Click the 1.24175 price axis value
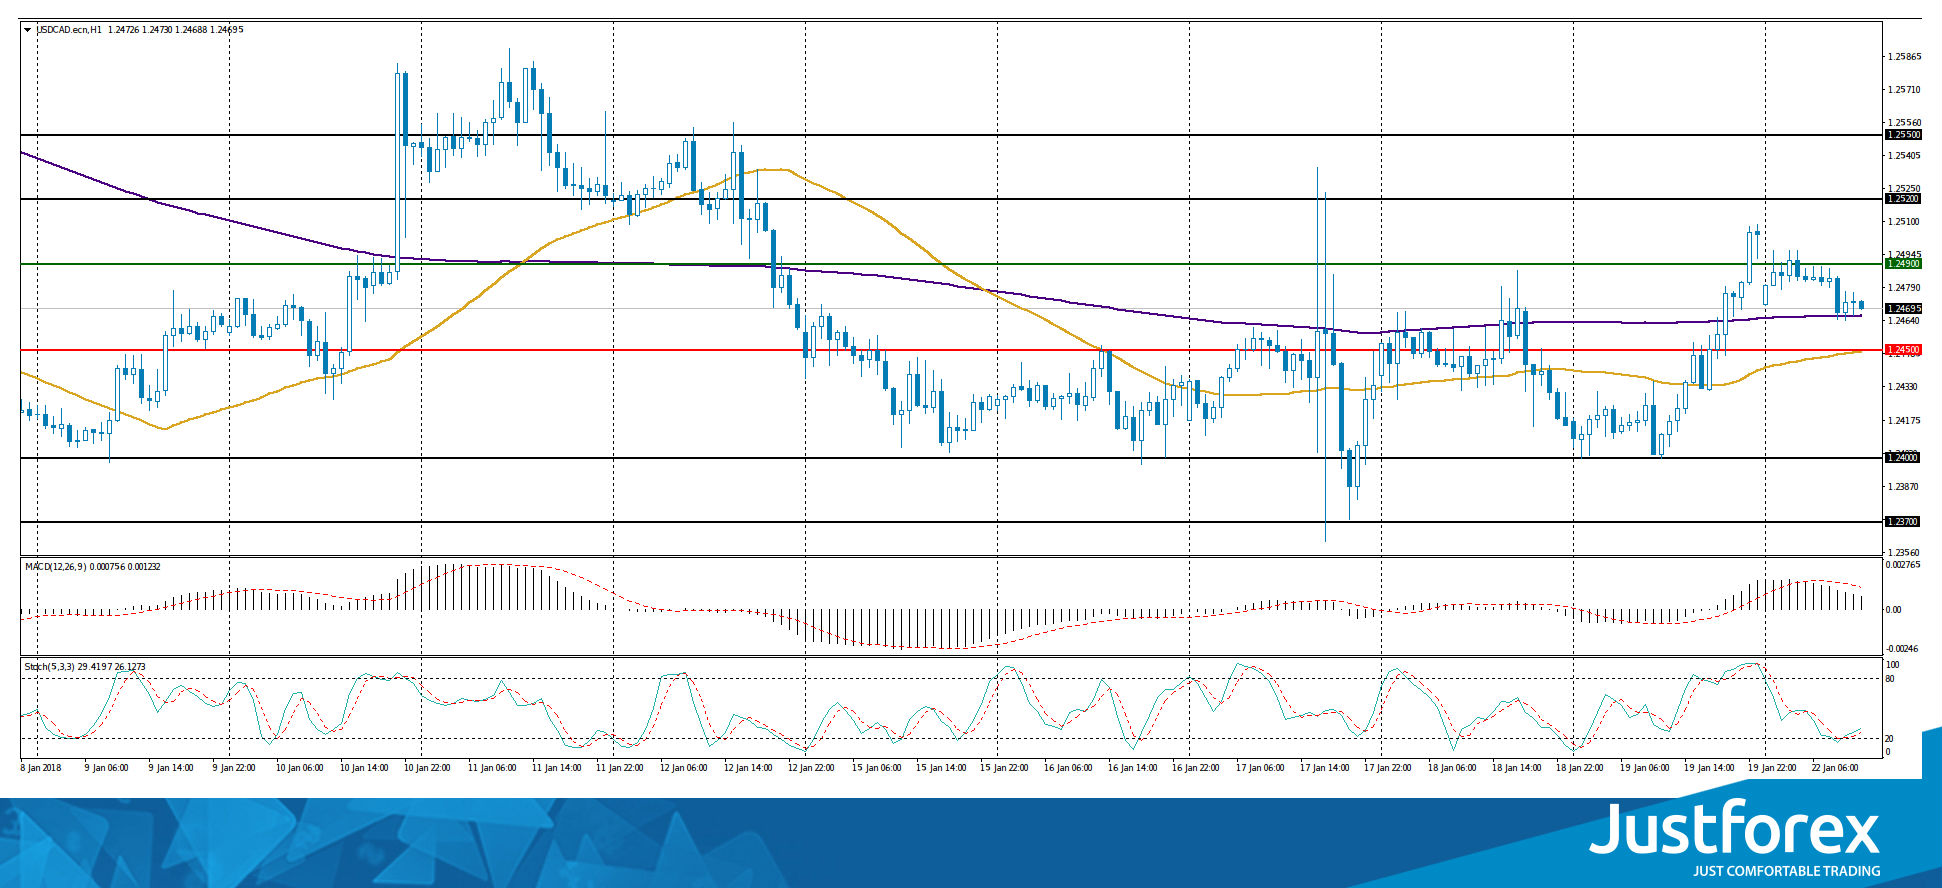 [1904, 421]
